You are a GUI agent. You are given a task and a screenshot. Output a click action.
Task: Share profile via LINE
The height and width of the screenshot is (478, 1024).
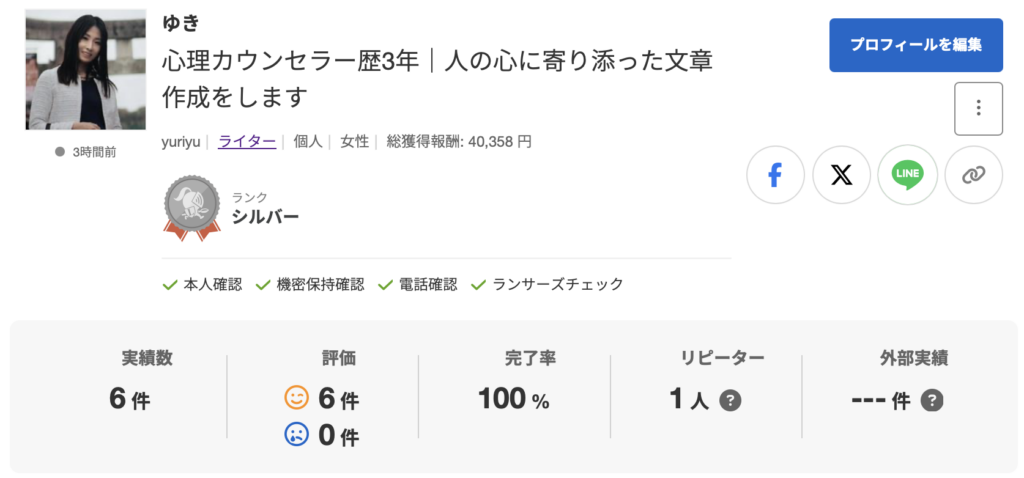click(907, 175)
